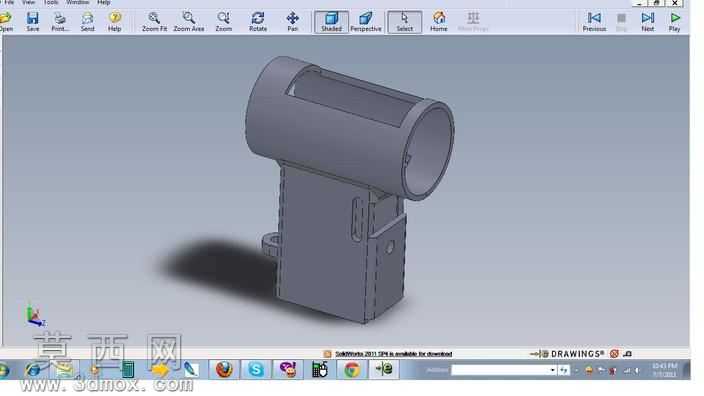
Task: Return to the Home view
Action: click(439, 21)
